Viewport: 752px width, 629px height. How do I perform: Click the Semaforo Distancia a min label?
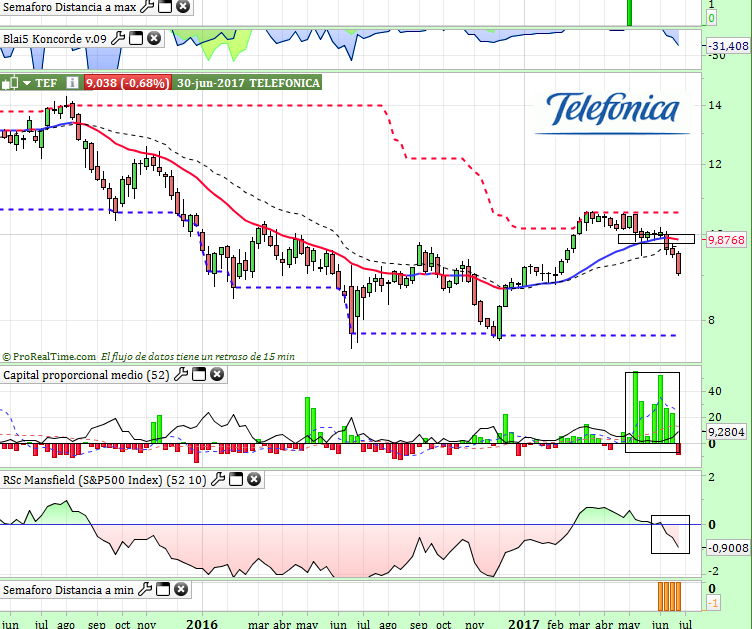point(68,590)
